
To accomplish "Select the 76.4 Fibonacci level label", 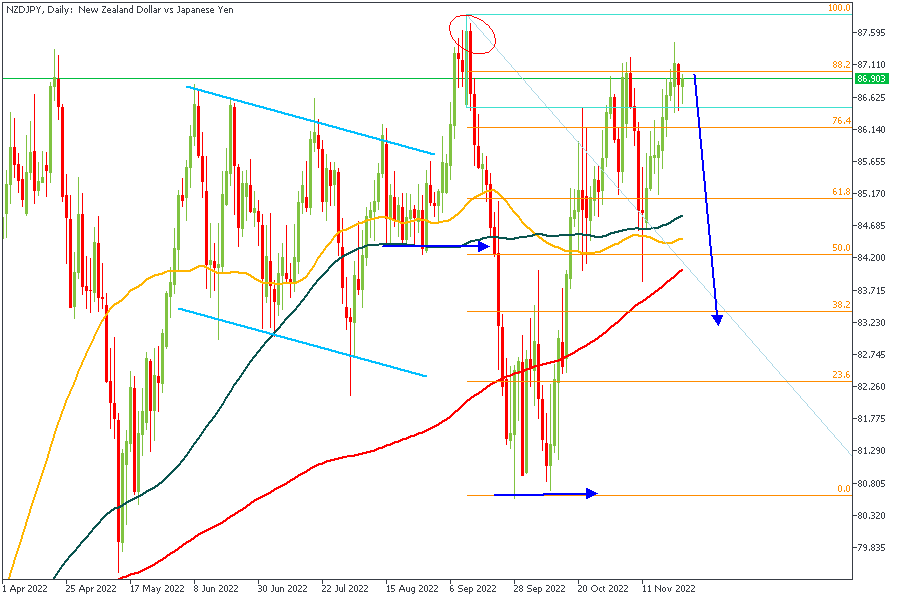I will point(841,121).
